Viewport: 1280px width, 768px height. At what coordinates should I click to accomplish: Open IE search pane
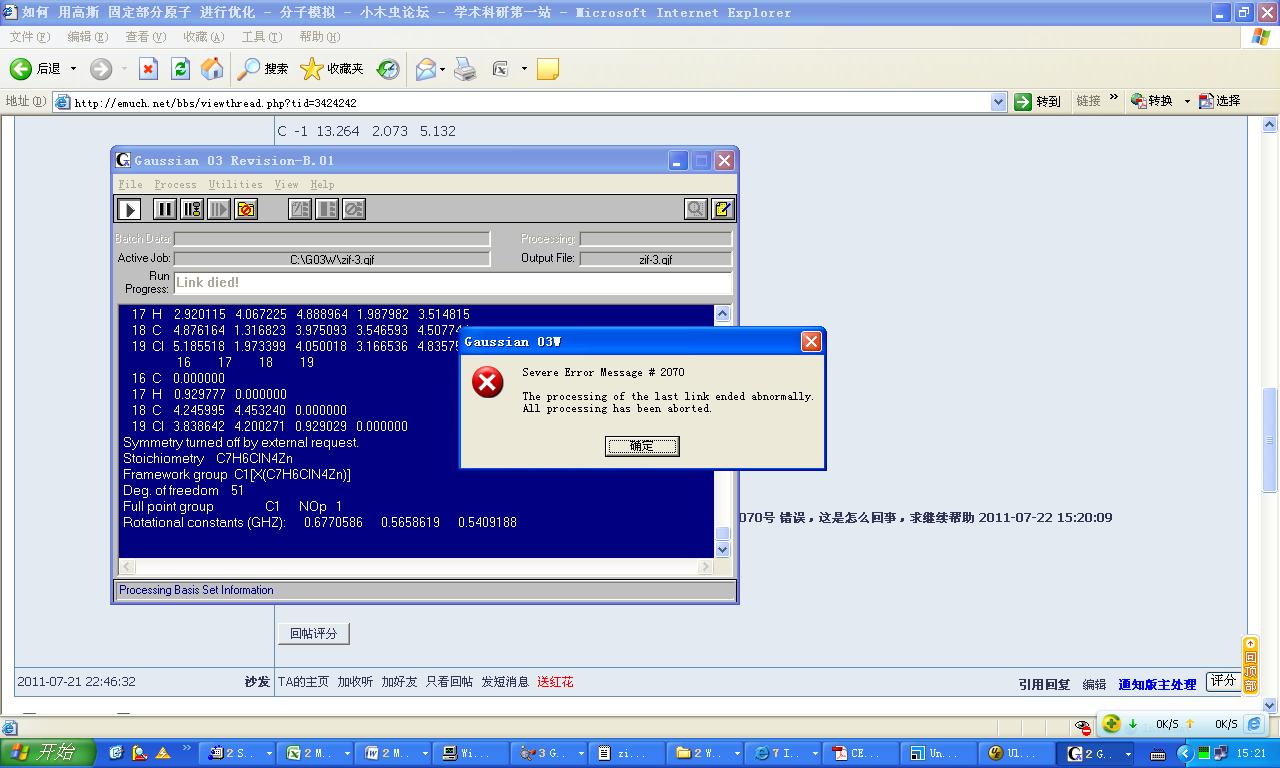tap(263, 69)
